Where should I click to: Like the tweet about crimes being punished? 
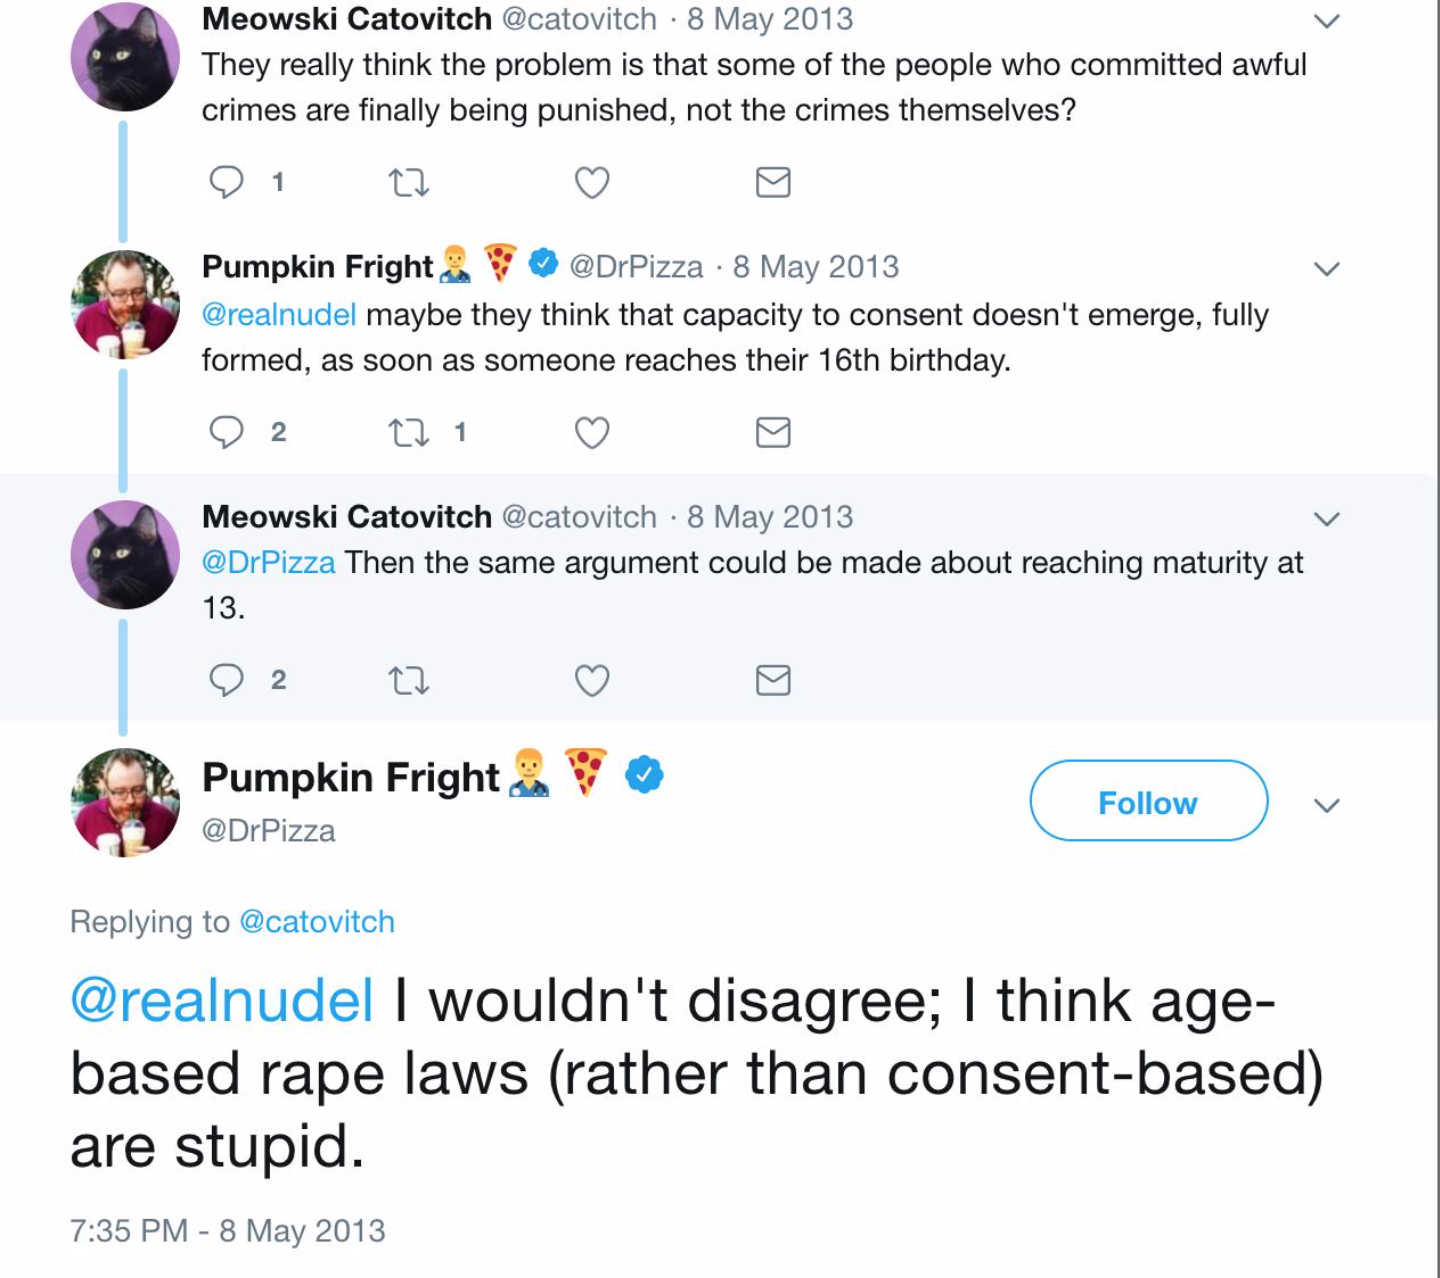click(592, 183)
